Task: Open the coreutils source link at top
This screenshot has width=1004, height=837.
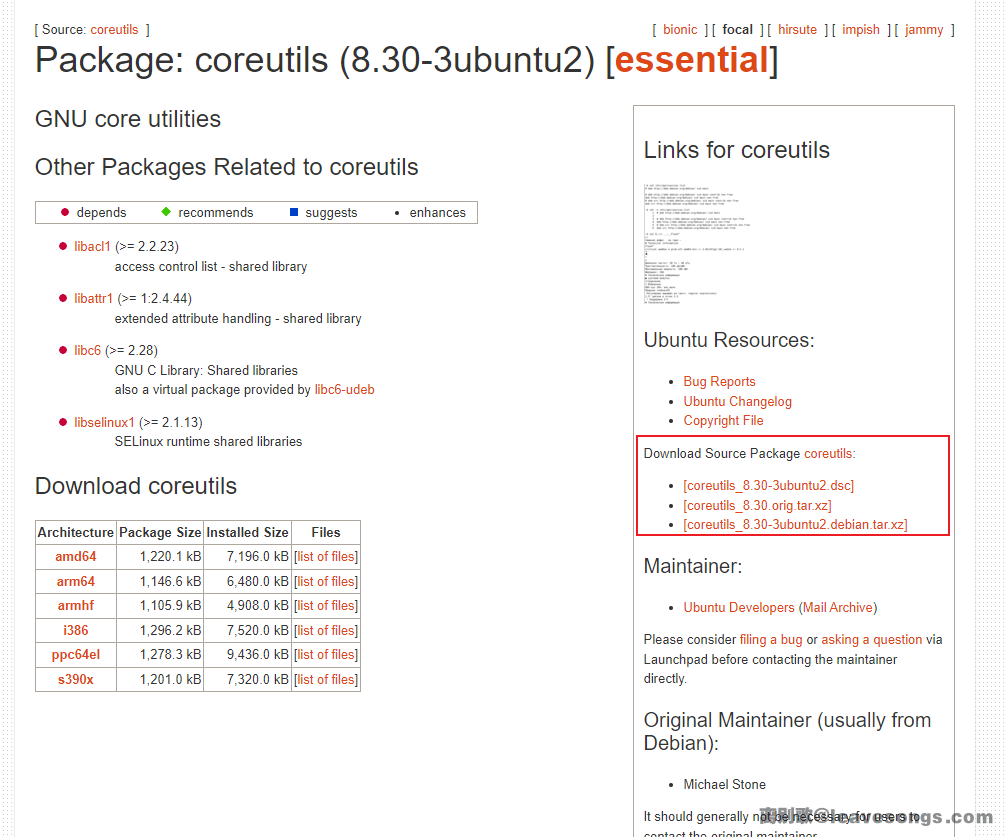Action: coord(114,29)
